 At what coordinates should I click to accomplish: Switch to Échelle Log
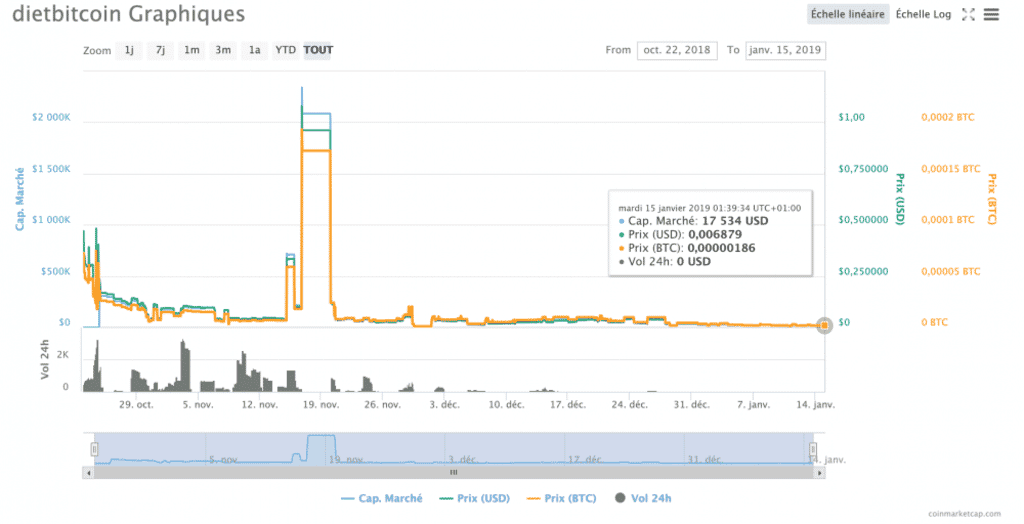[923, 14]
